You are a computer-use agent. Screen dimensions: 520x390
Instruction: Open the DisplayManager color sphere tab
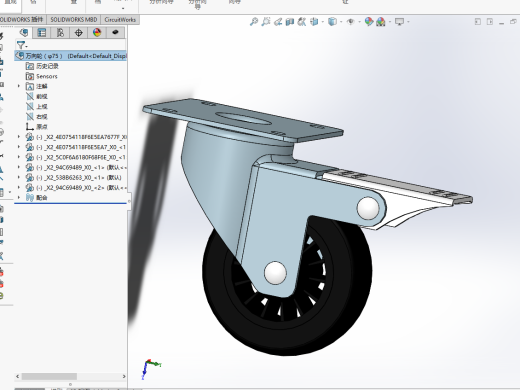click(x=97, y=32)
